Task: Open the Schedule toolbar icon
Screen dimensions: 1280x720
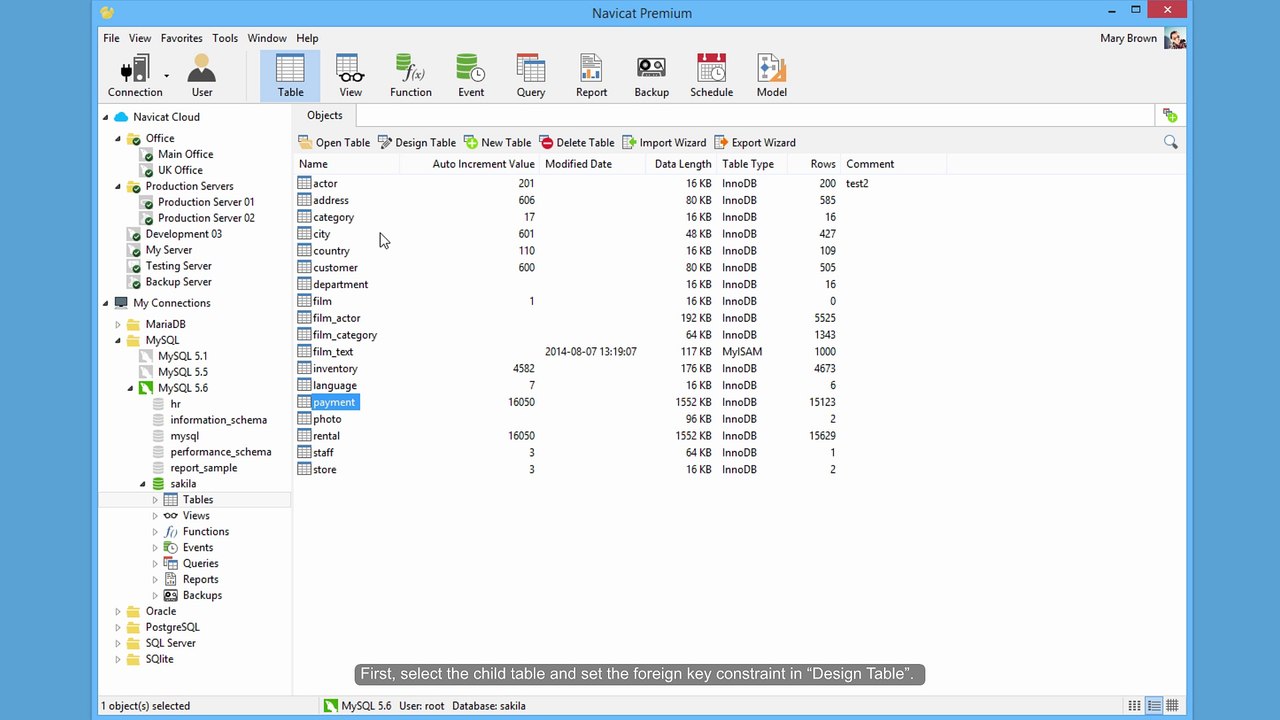Action: click(x=711, y=76)
